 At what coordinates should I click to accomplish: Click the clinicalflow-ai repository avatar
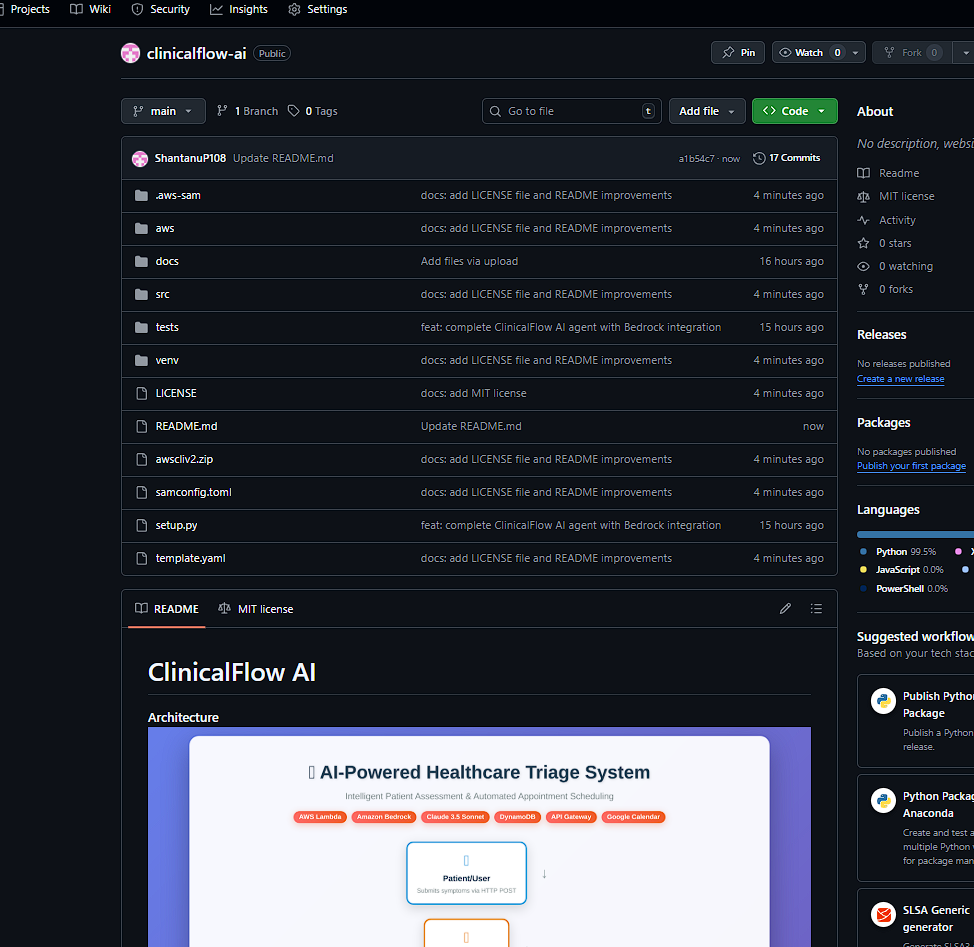(x=130, y=53)
